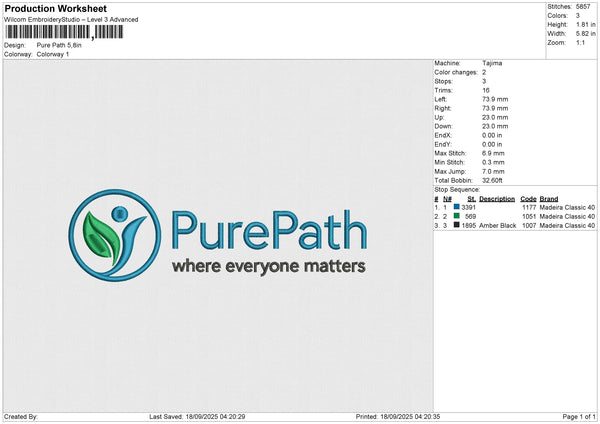Click the barcode under the worksheet title
Image resolution: width=600 pixels, height=424 pixels.
point(65,32)
